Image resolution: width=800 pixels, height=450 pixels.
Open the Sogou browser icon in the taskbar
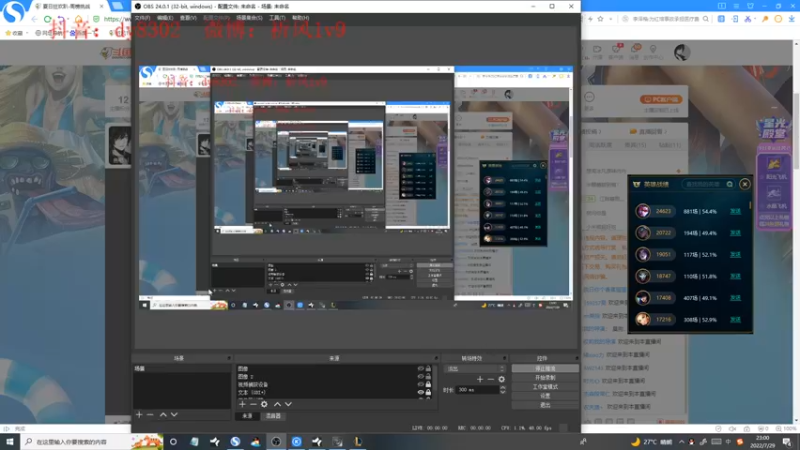point(235,442)
